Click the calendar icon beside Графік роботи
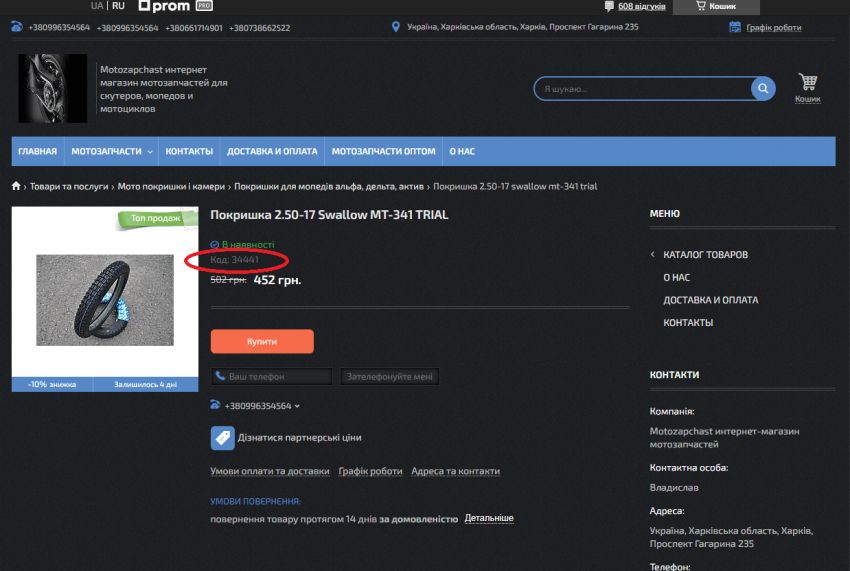850x571 pixels. tap(735, 27)
